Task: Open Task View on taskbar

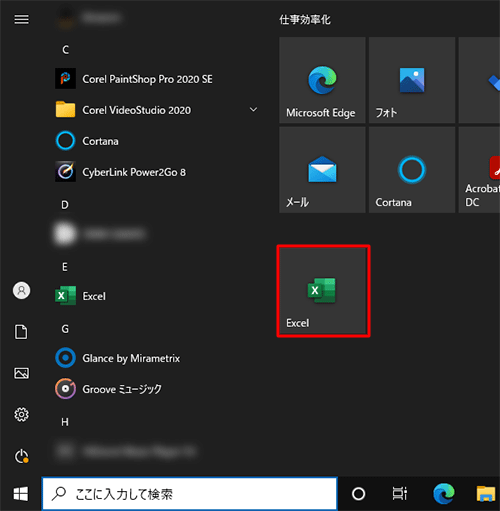Action: [399, 494]
